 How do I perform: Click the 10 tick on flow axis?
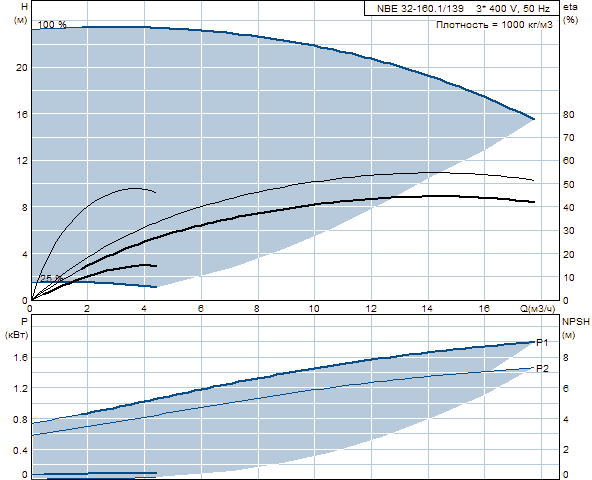[x=314, y=309]
